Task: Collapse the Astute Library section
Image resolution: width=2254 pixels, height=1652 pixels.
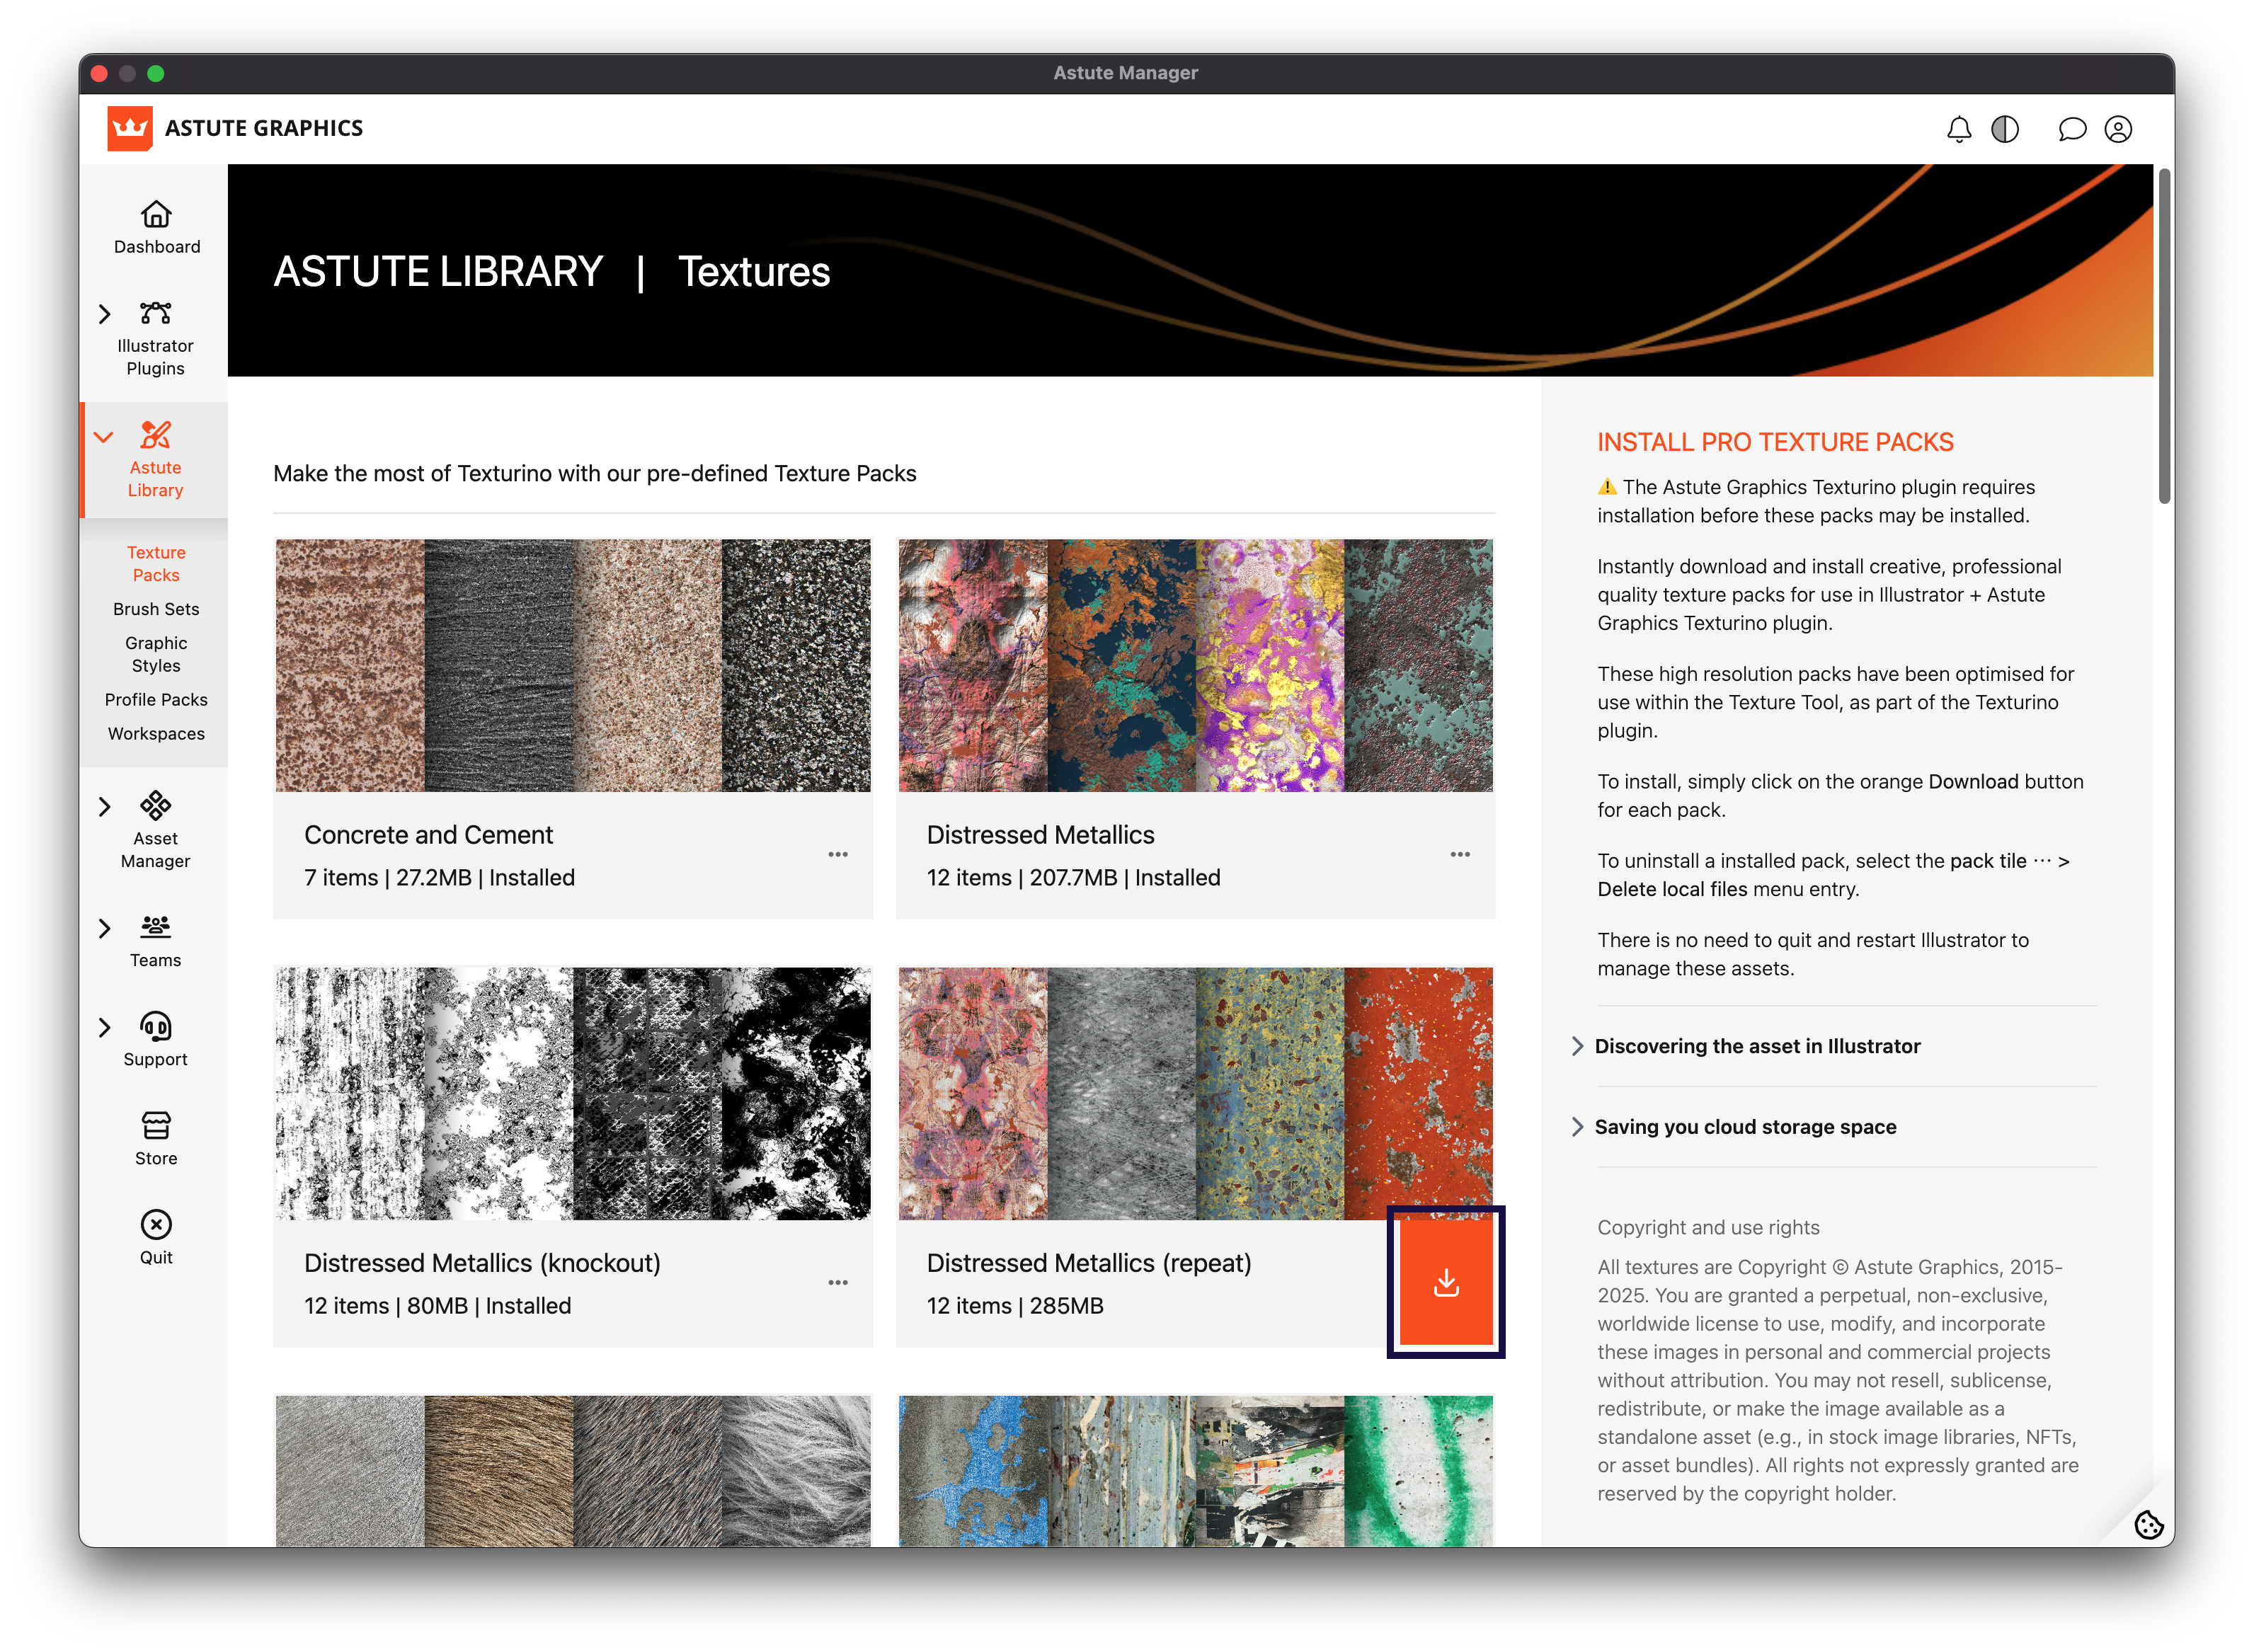Action: (104, 437)
